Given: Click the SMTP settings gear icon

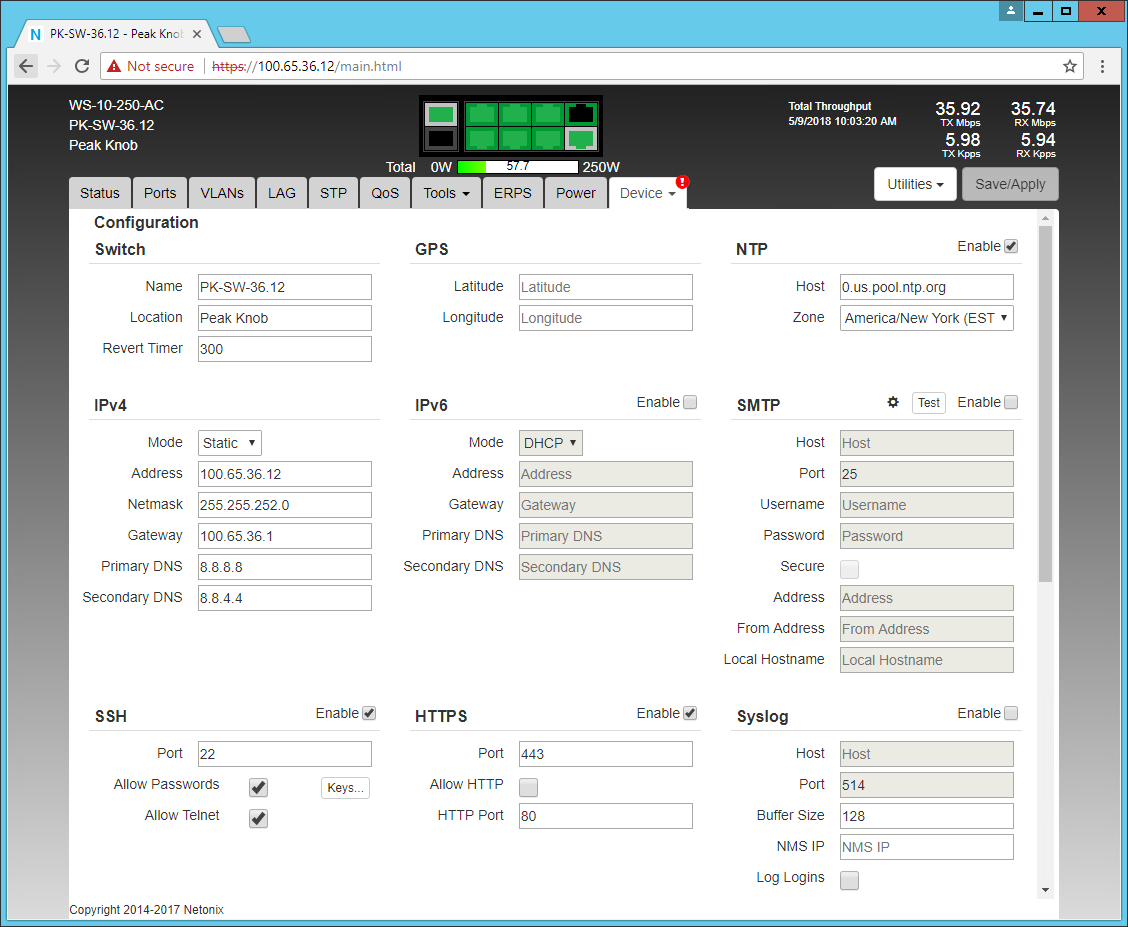Looking at the screenshot, I should tap(893, 402).
